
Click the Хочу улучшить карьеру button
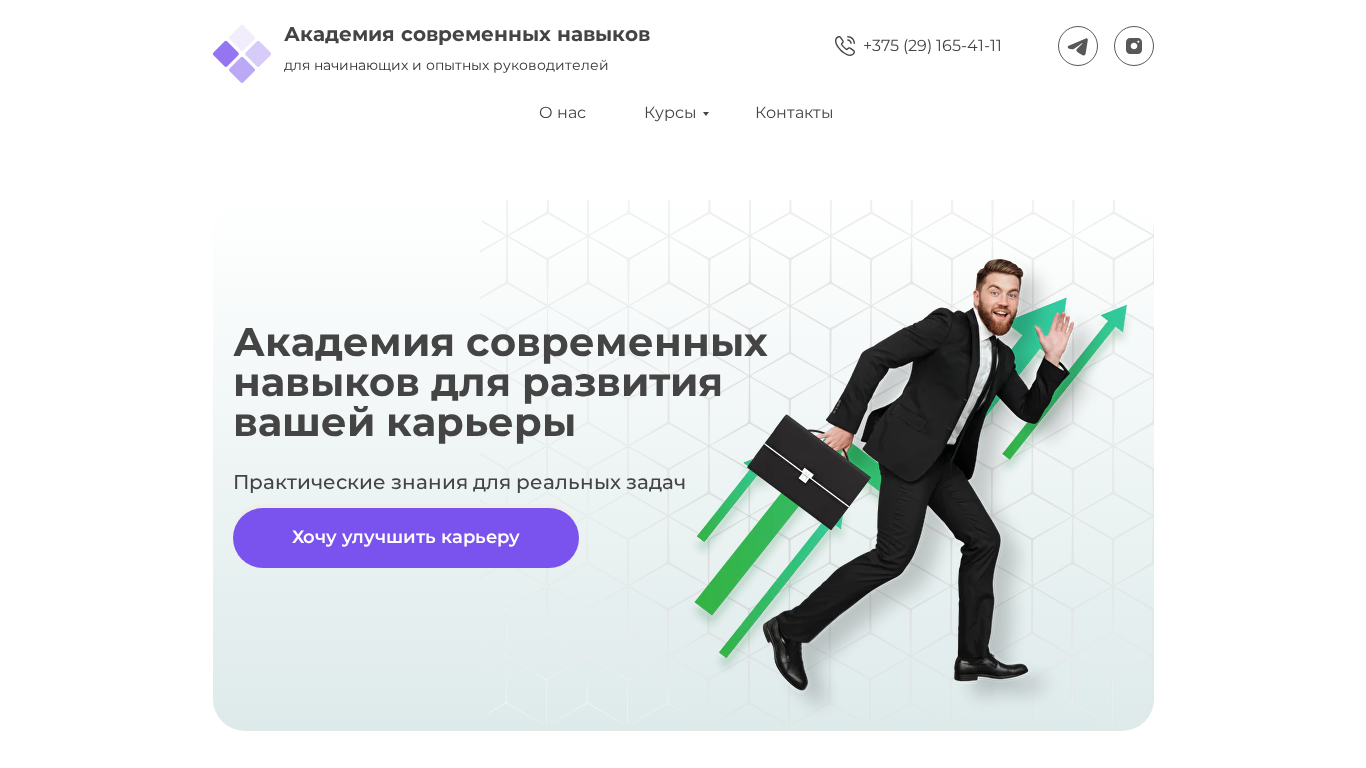click(x=406, y=538)
